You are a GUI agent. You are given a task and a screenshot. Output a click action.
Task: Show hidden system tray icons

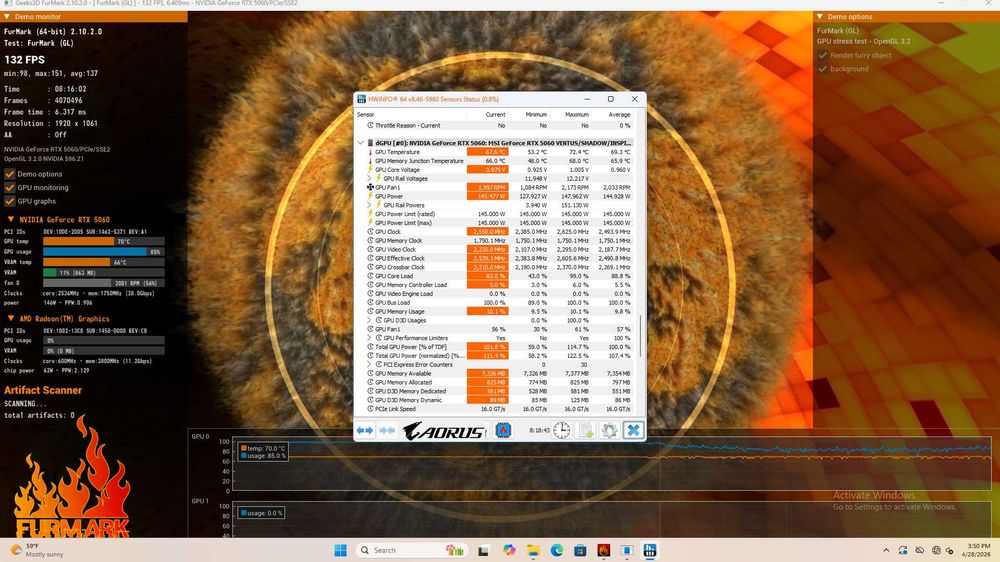point(886,550)
